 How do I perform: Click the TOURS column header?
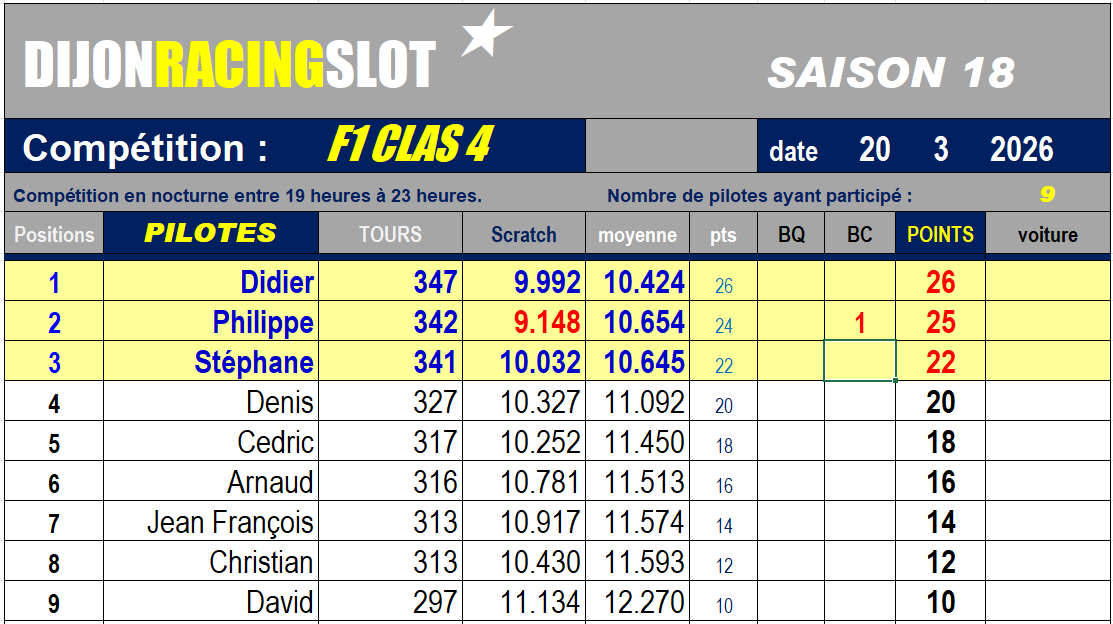click(x=390, y=234)
